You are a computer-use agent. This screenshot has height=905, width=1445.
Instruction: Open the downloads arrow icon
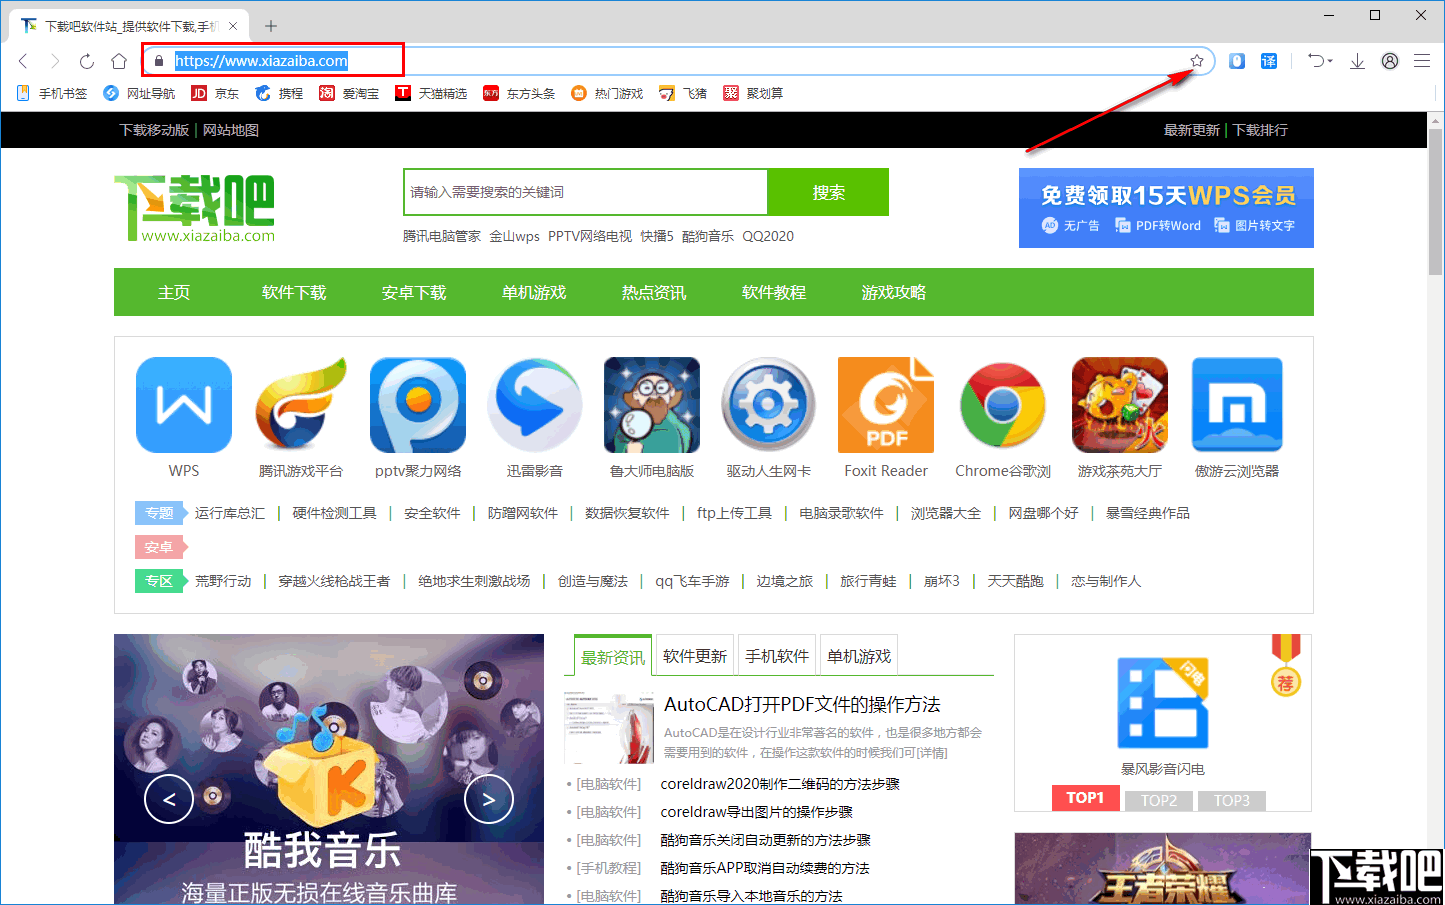coord(1357,61)
